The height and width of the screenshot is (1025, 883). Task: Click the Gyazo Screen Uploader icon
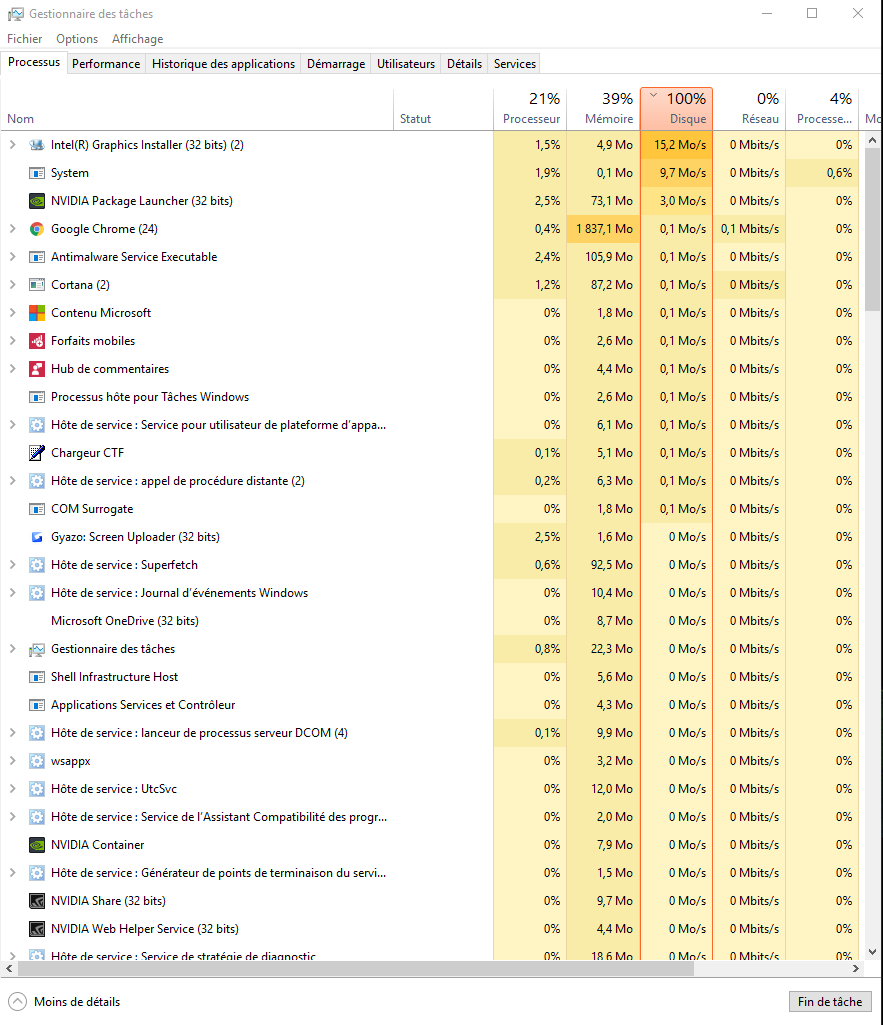click(x=37, y=537)
